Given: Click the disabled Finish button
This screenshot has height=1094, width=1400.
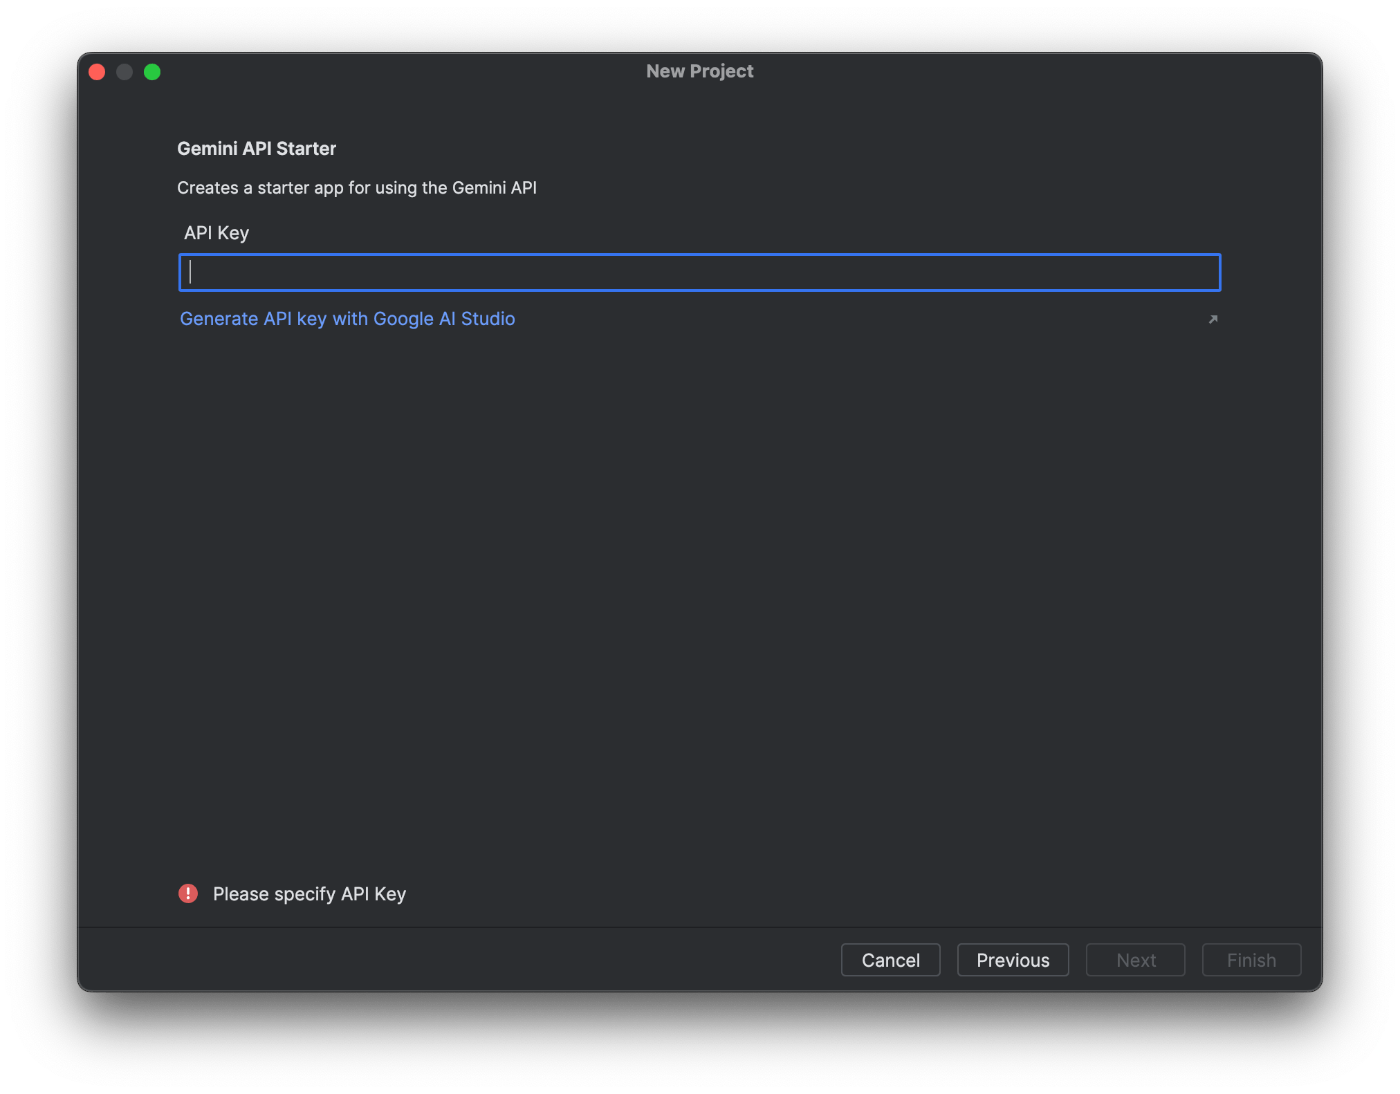Looking at the screenshot, I should coord(1251,959).
